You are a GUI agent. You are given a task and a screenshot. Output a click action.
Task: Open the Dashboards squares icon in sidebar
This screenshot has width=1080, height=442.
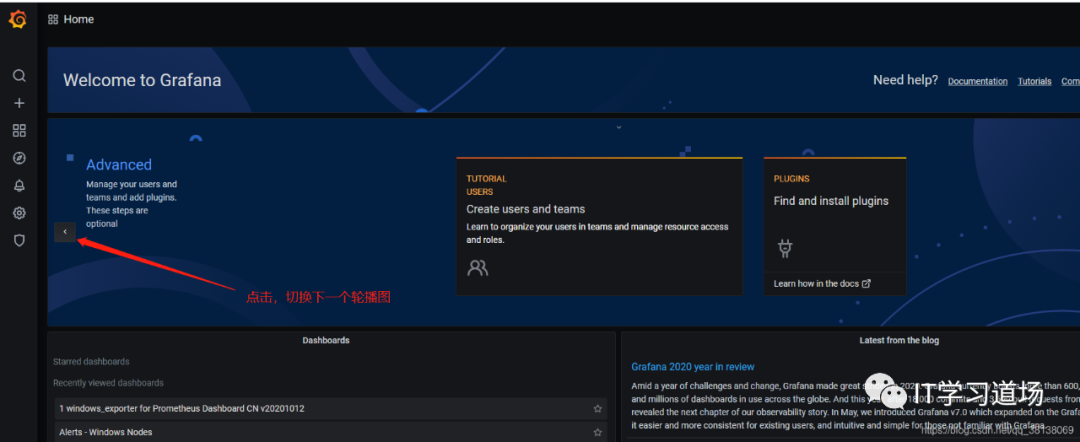click(x=19, y=131)
